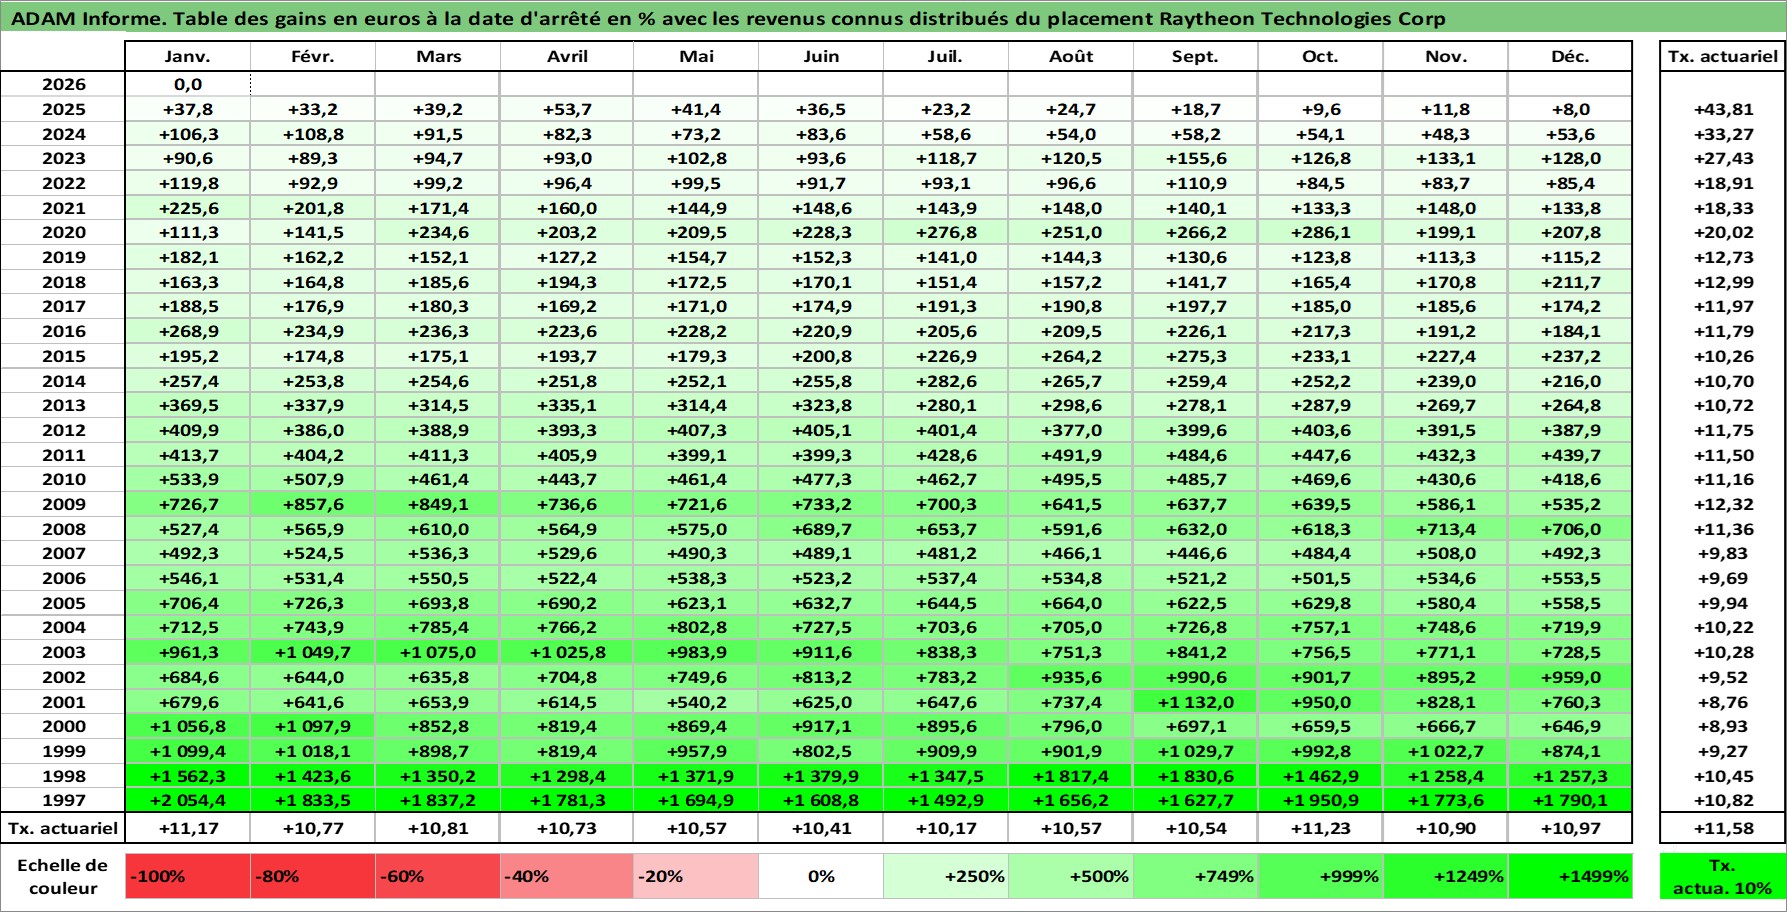Select the '+409,9' cell for Janv. 2012
Screen dimensions: 1787x912
click(x=188, y=430)
